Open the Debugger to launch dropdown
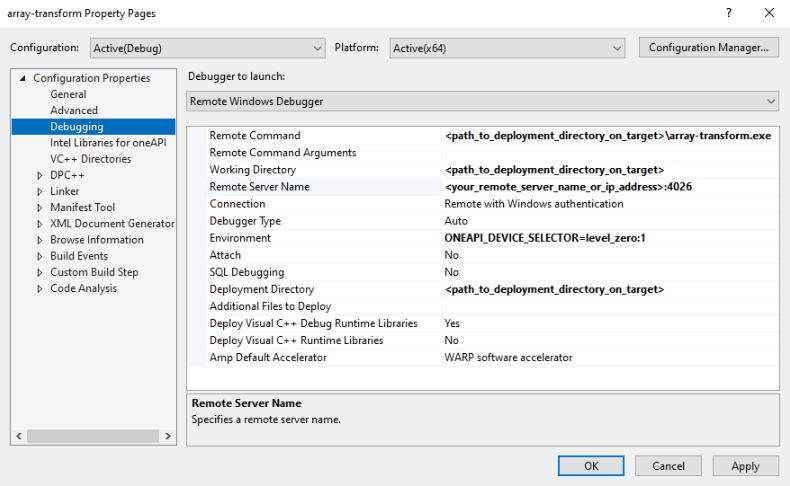The width and height of the screenshot is (790, 486). [x=482, y=101]
